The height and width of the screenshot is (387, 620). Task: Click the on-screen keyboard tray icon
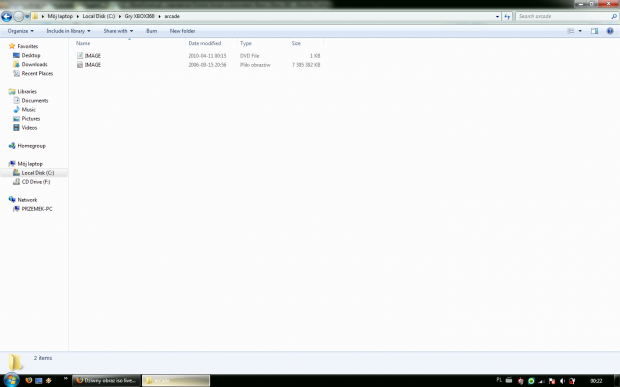tap(509, 380)
